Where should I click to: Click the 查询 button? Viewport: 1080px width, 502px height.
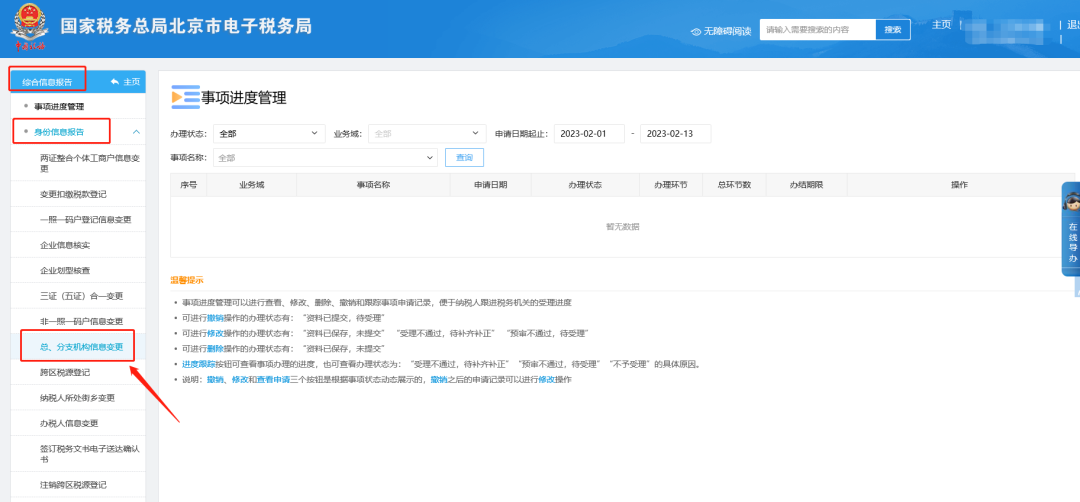pos(464,158)
